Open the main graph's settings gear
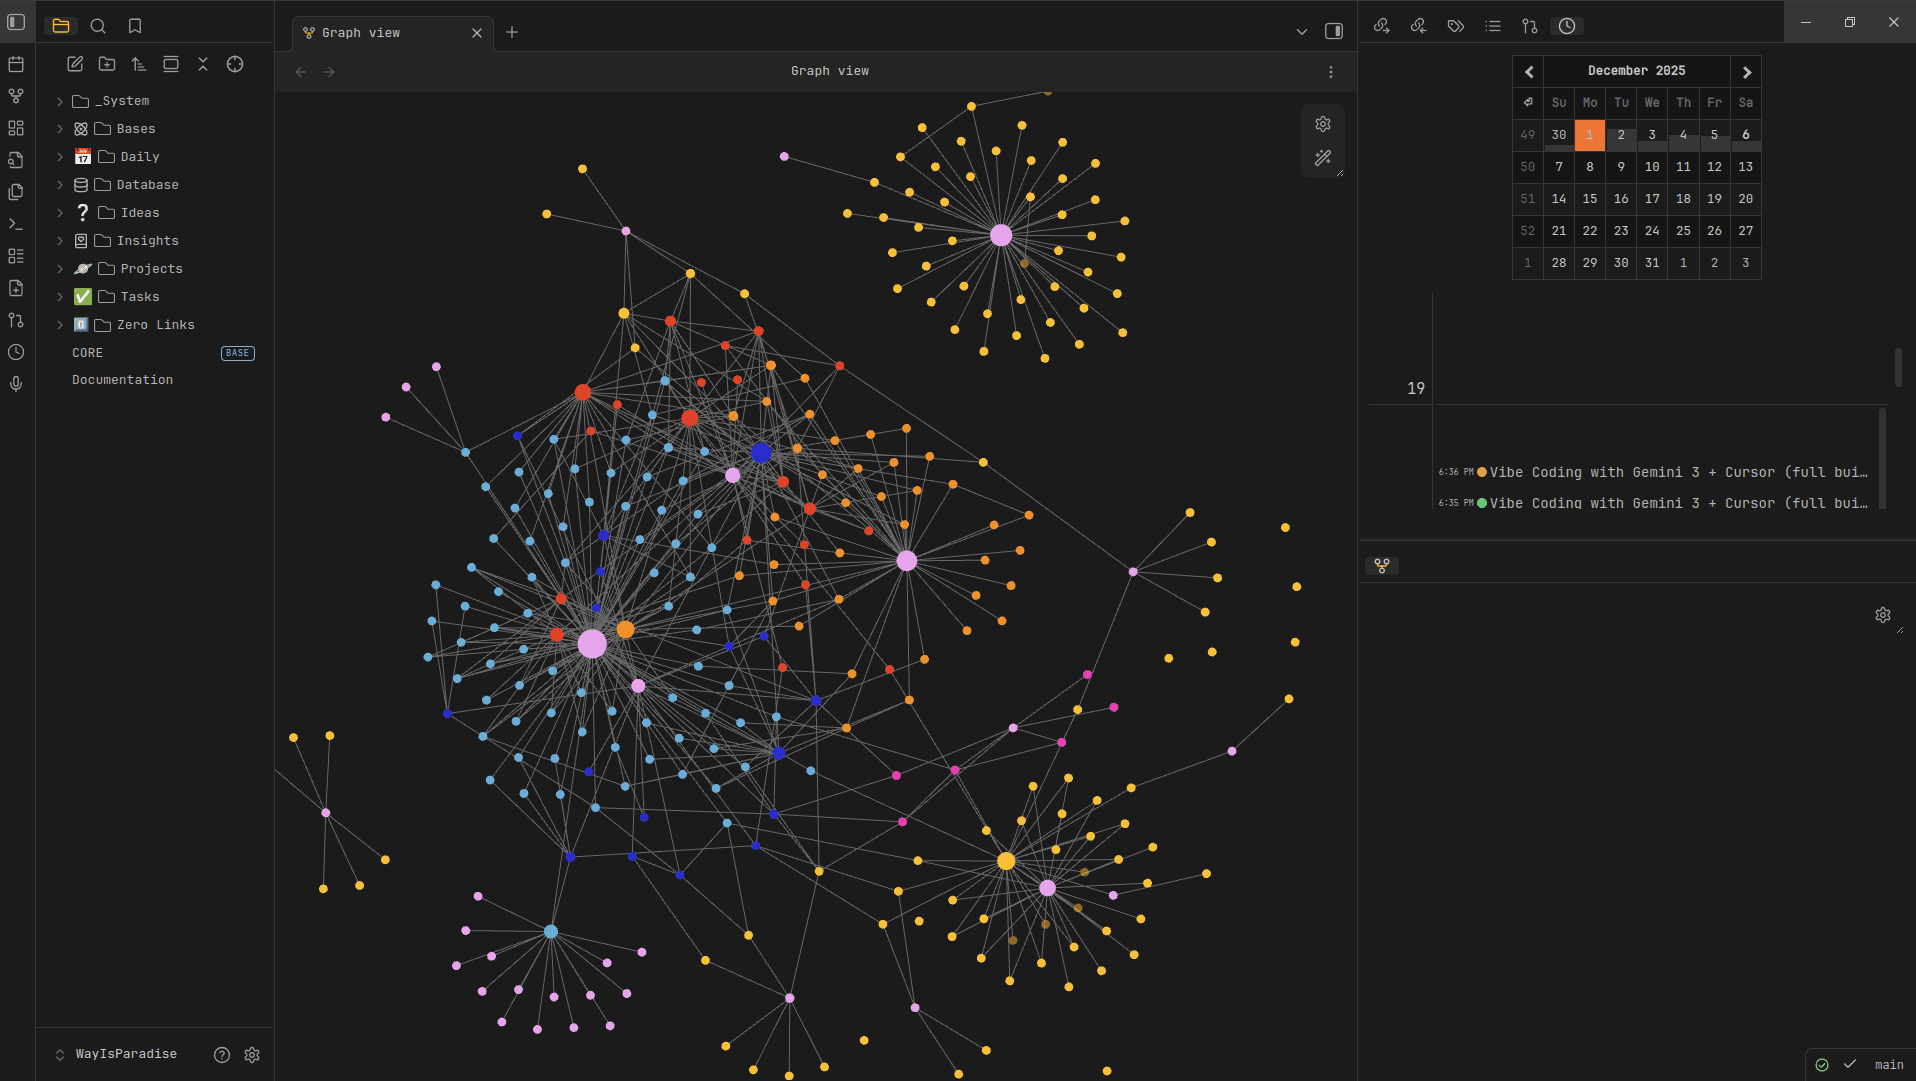This screenshot has width=1916, height=1081. (1323, 124)
